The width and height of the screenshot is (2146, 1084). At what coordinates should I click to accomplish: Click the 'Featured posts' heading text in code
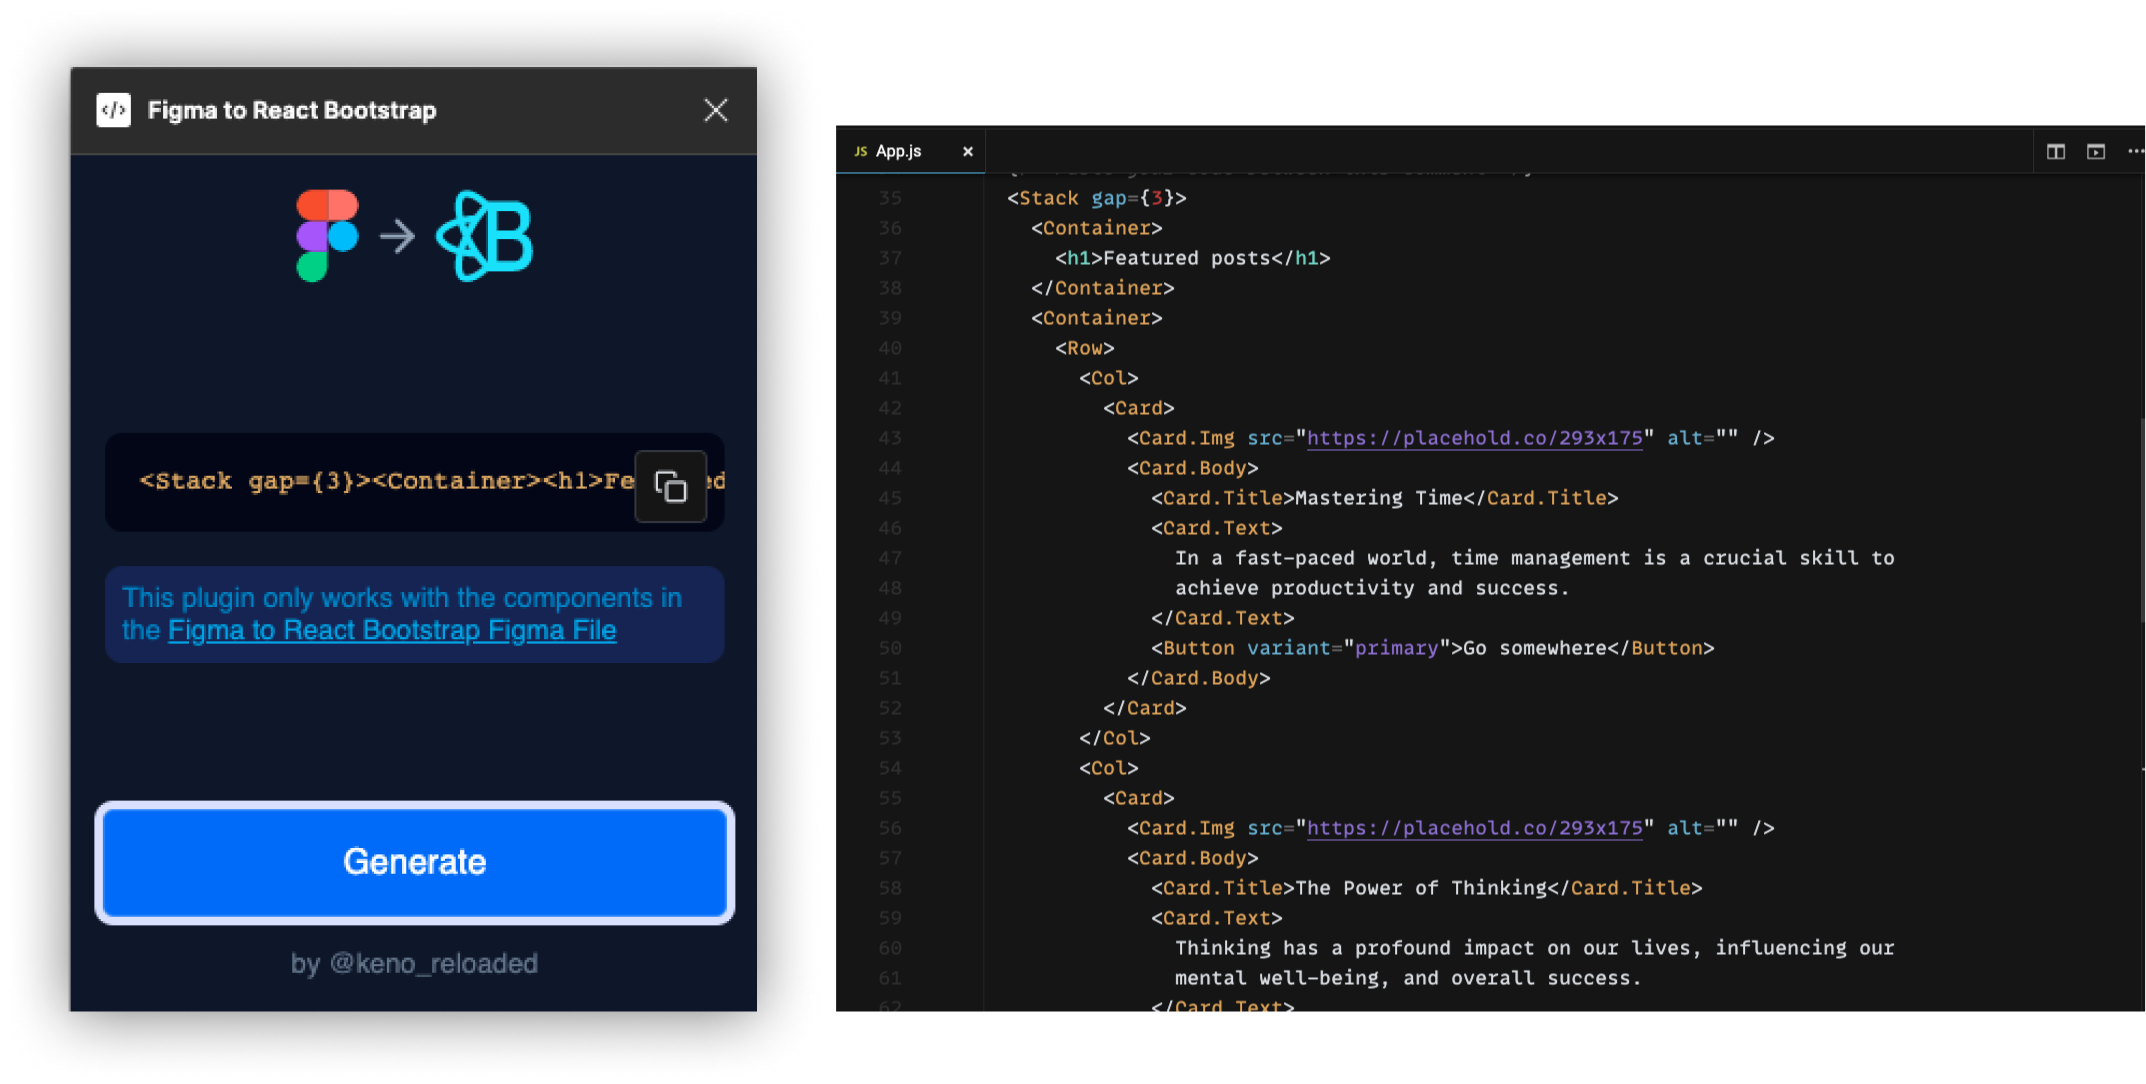[x=1187, y=258]
